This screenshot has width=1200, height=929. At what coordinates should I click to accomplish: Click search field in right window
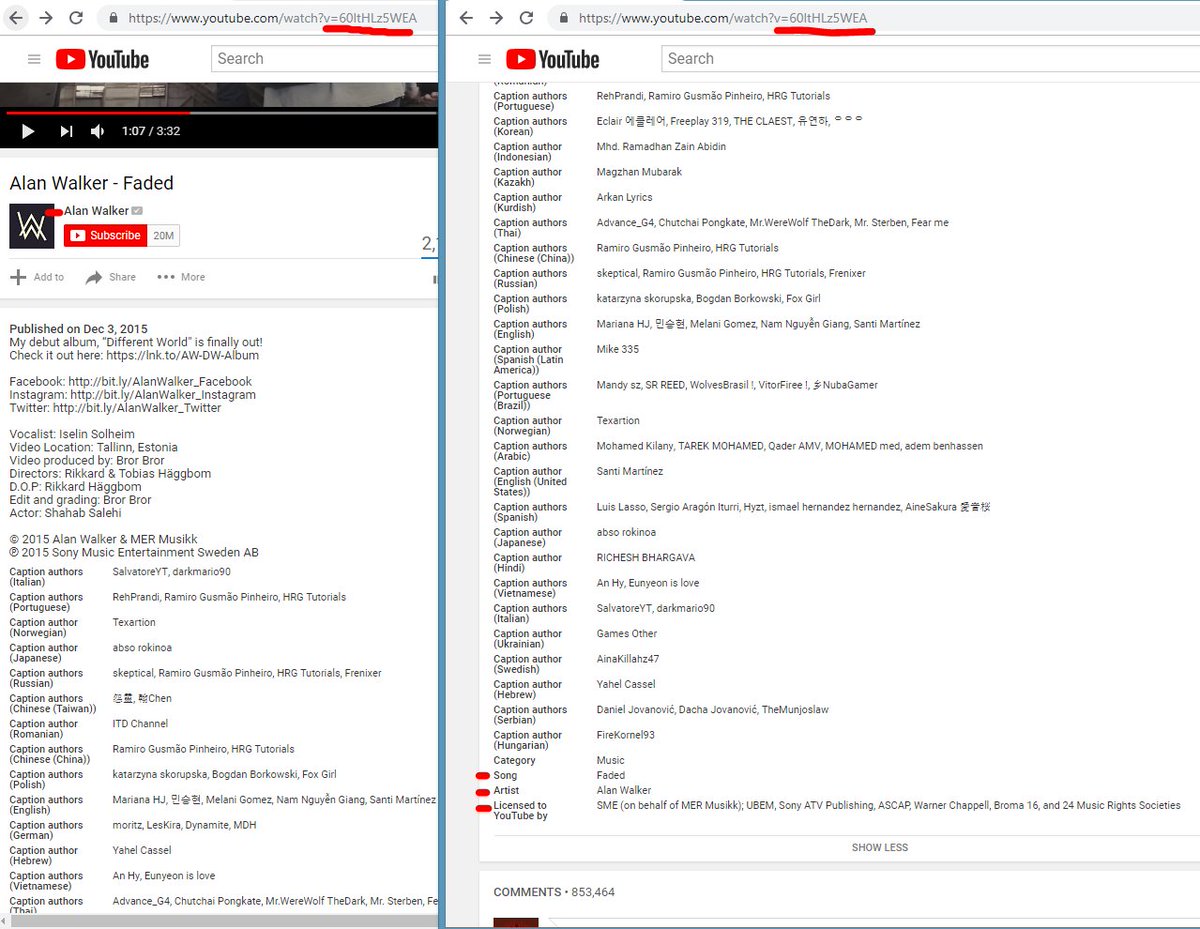pyautogui.click(x=930, y=59)
